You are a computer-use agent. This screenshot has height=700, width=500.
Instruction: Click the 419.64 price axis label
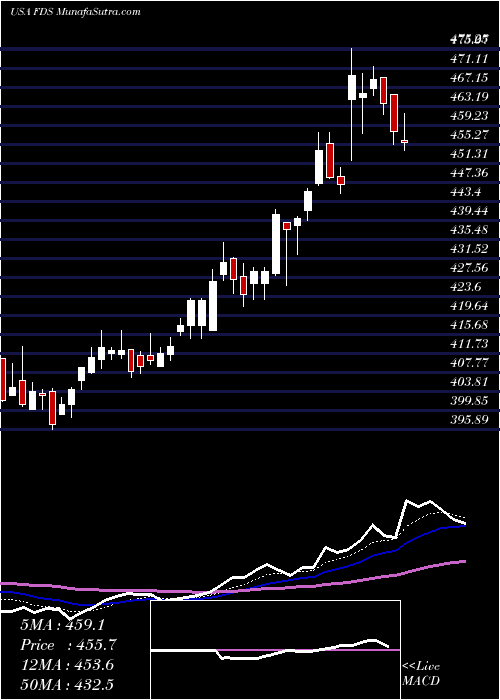coord(468,306)
